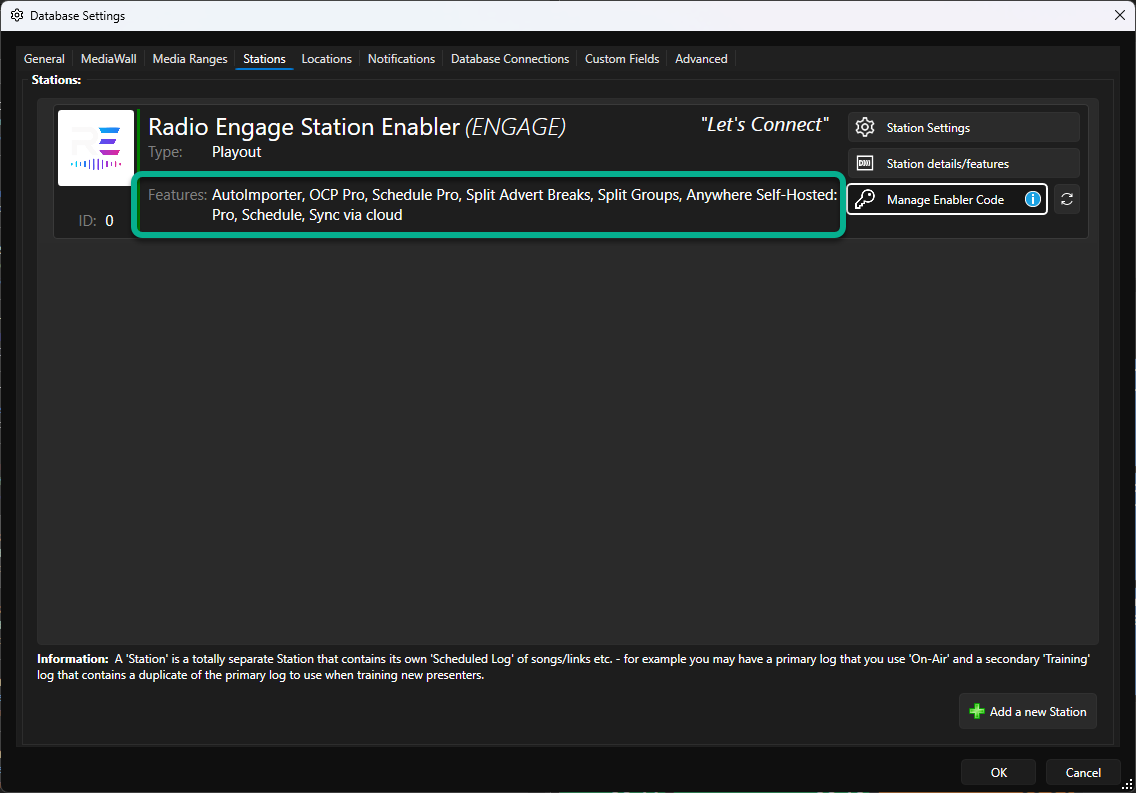Click the key icon for enabler code
Viewport: 1136px width, 793px height.
click(865, 199)
